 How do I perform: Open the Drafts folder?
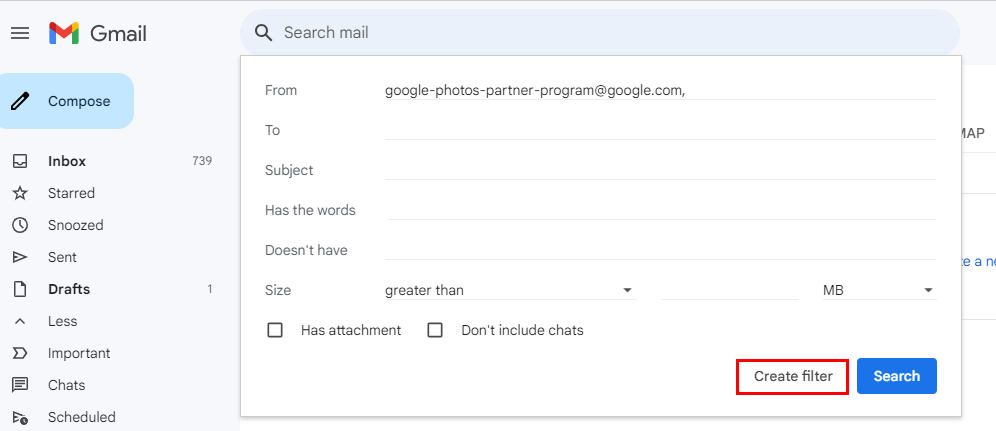click(69, 289)
